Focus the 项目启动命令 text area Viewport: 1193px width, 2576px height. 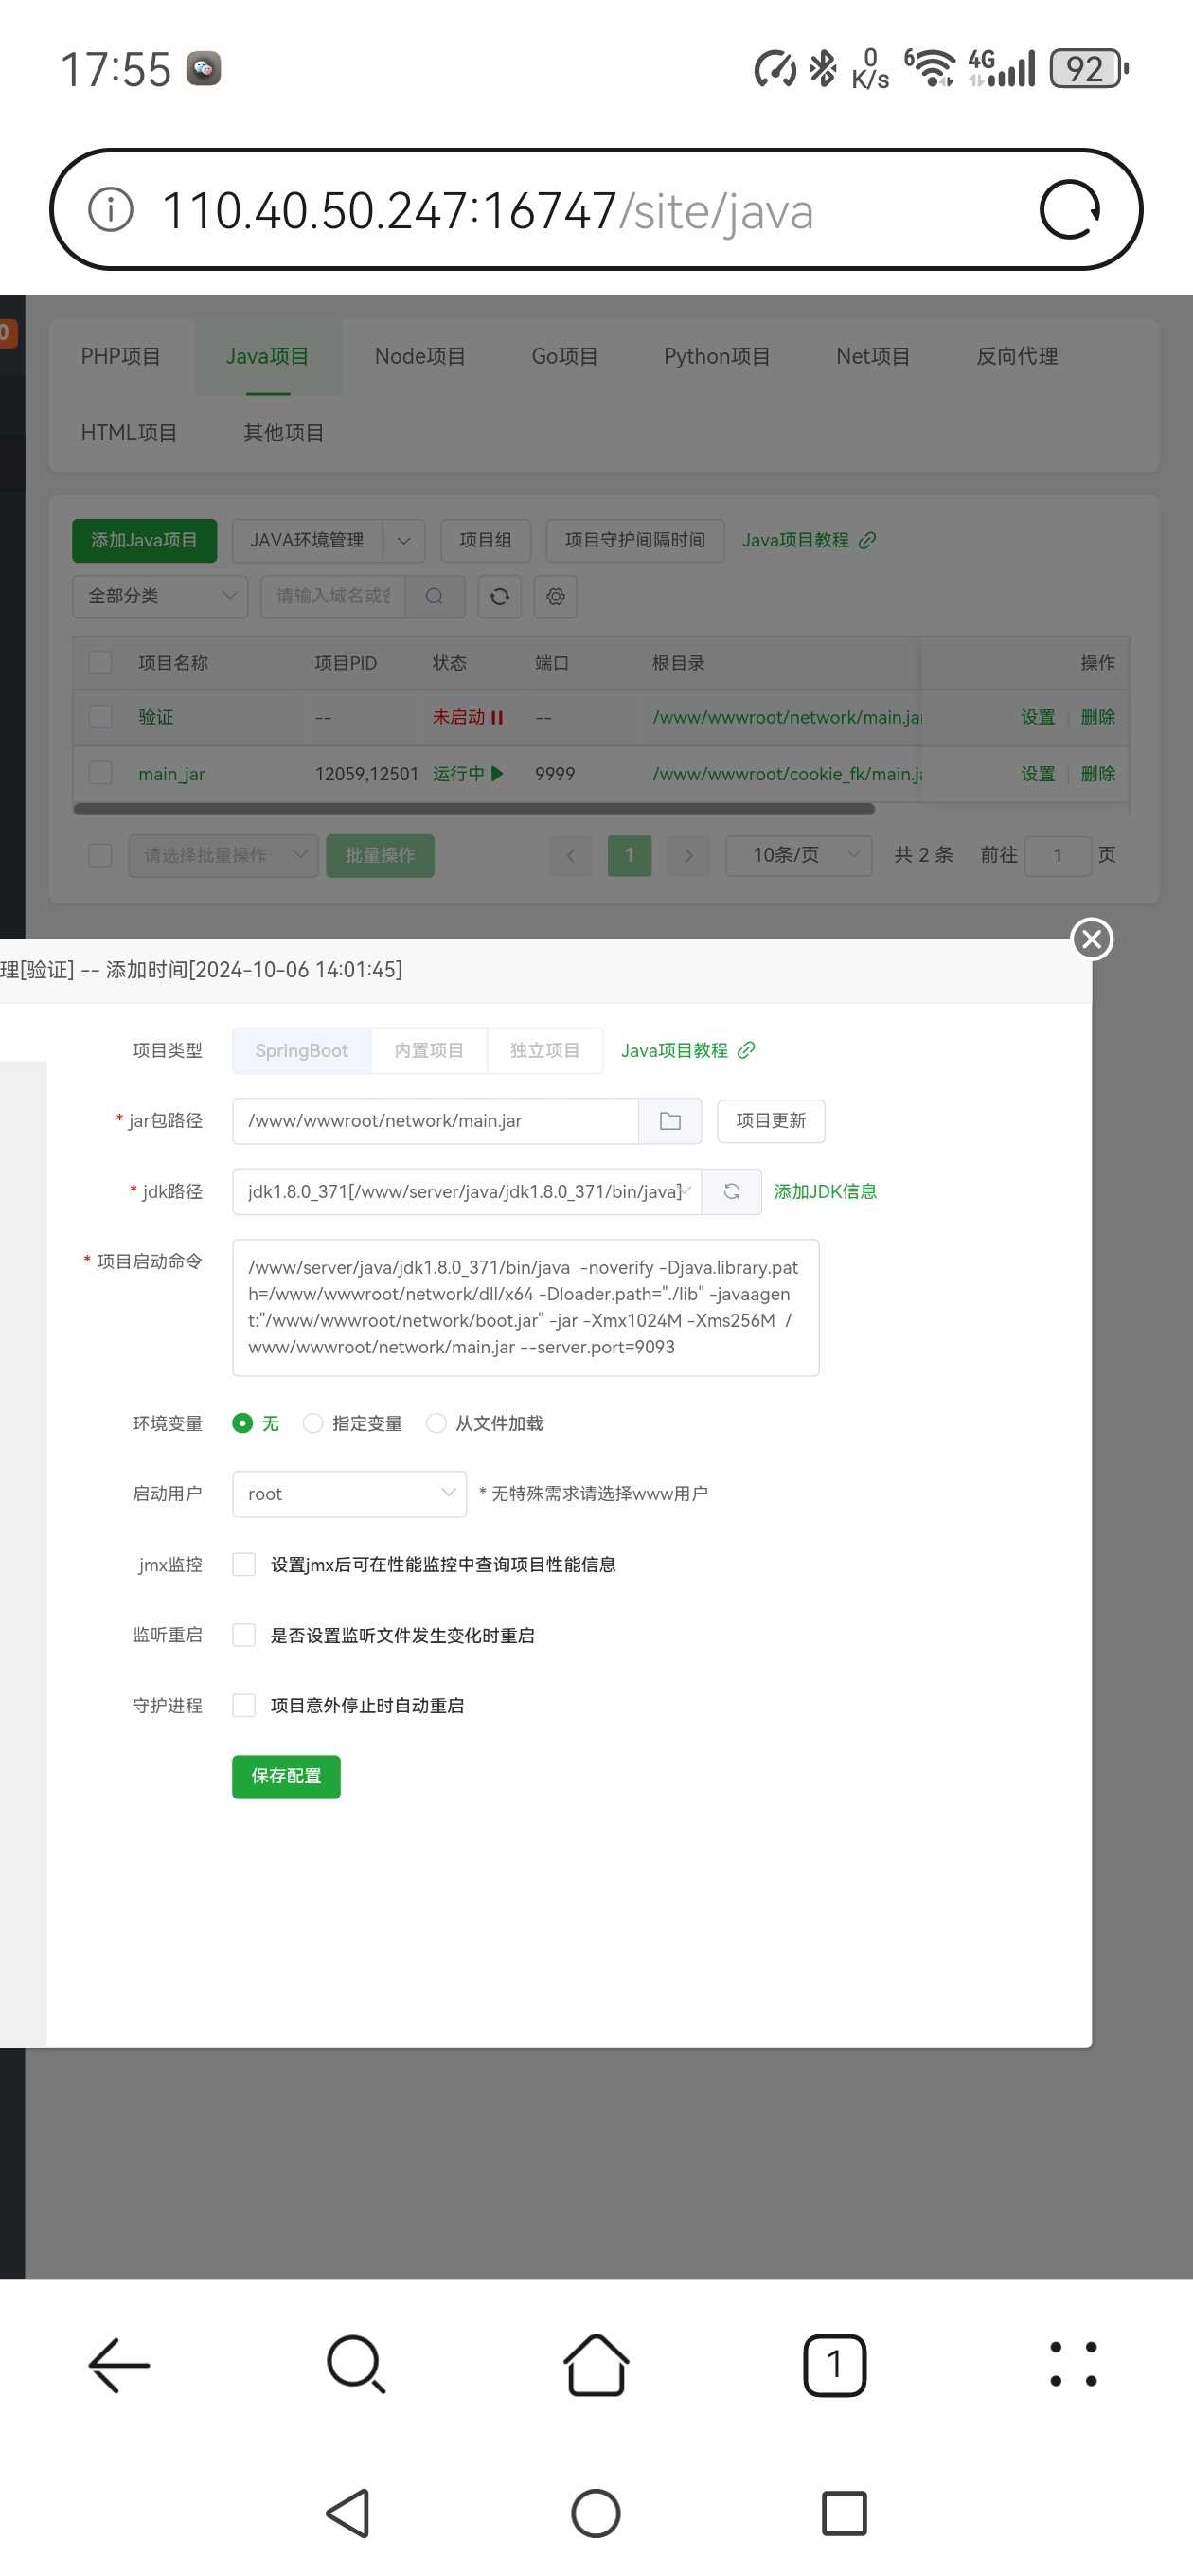click(x=526, y=1308)
